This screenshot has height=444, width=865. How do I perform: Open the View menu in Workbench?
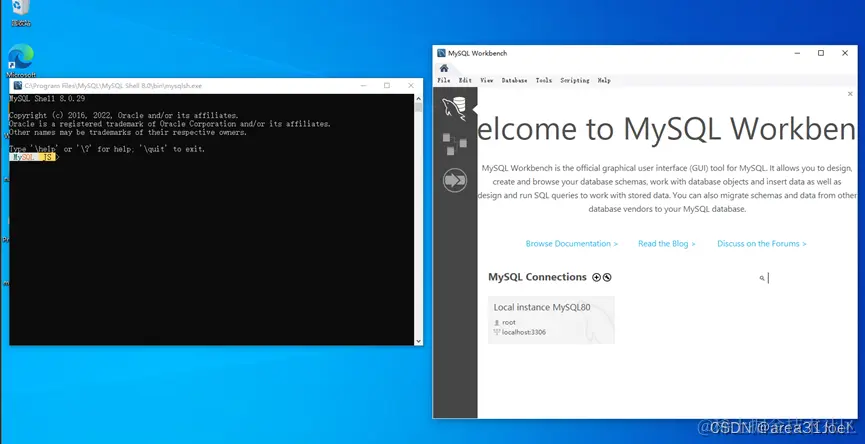[487, 81]
